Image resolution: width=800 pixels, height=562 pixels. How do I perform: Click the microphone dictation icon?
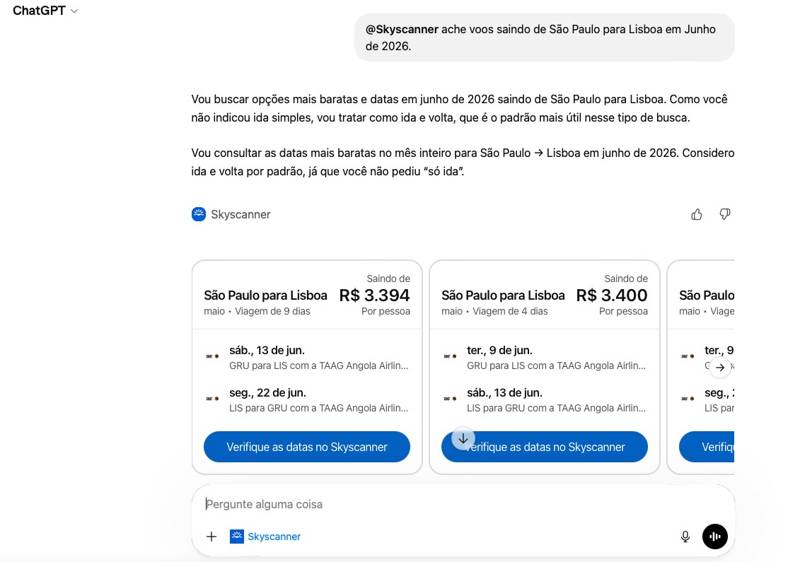point(685,536)
